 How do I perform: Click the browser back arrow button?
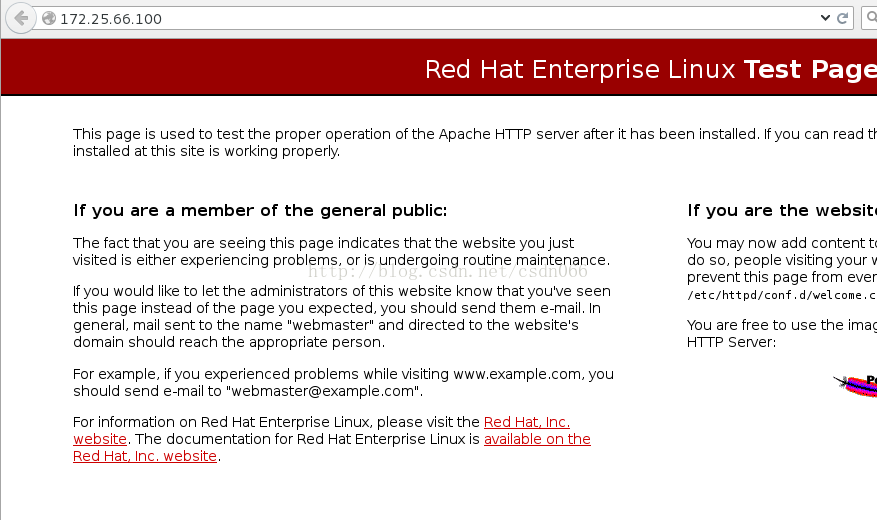click(21, 18)
